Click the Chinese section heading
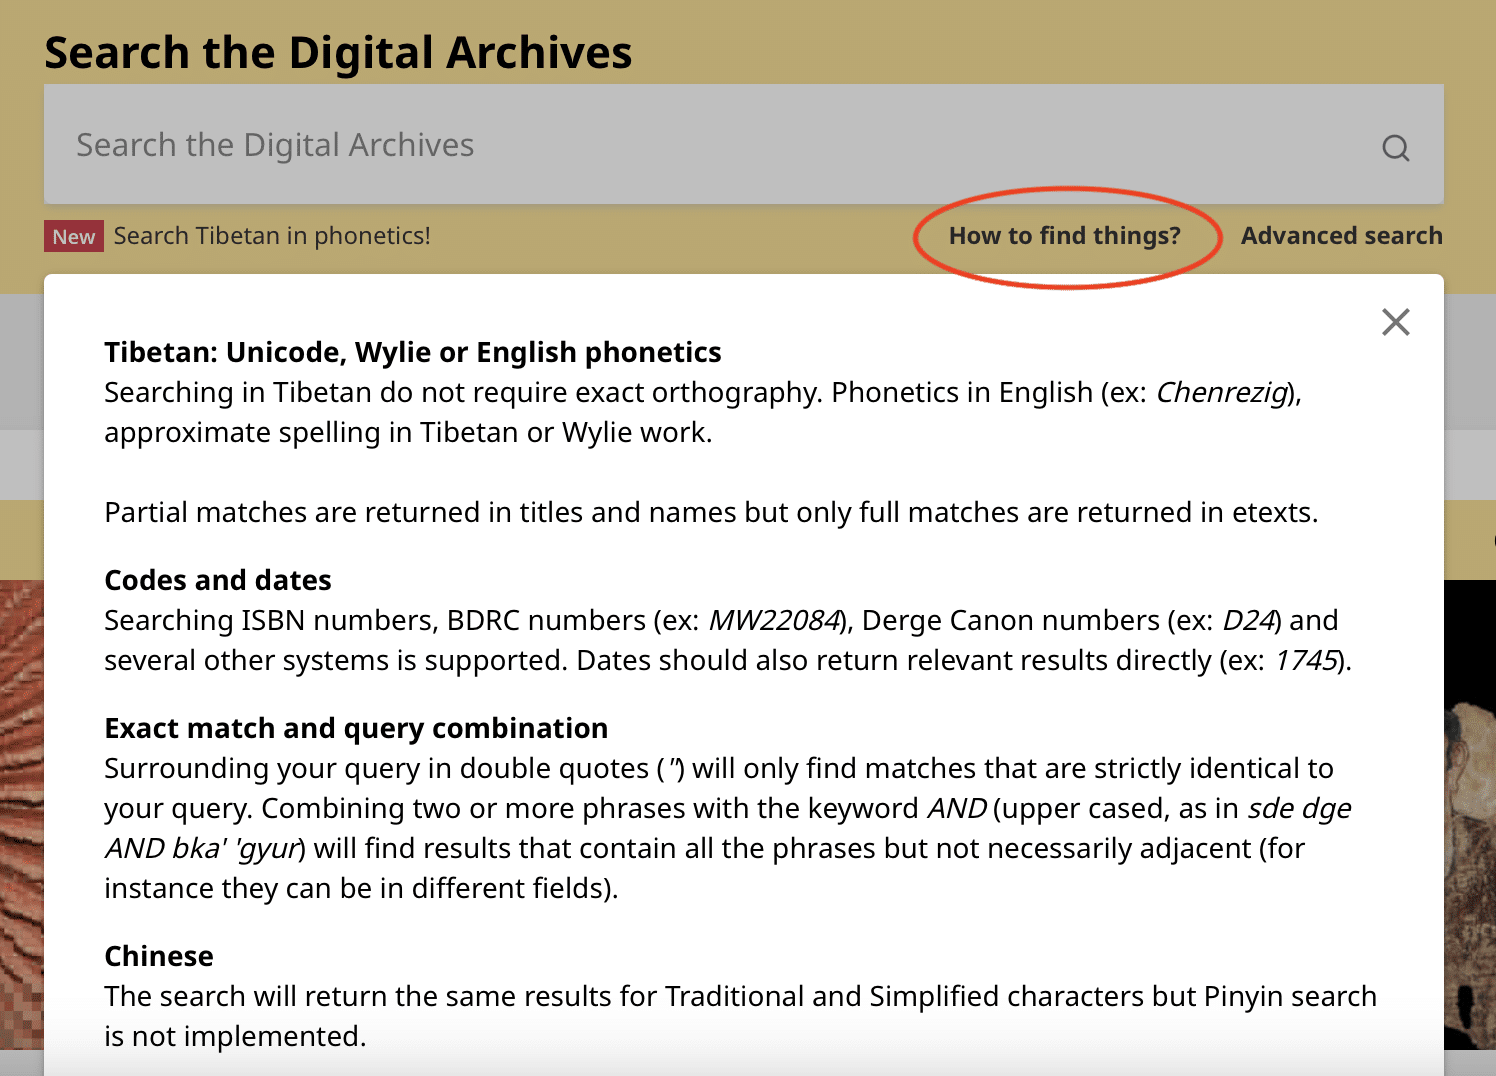 coord(158,956)
